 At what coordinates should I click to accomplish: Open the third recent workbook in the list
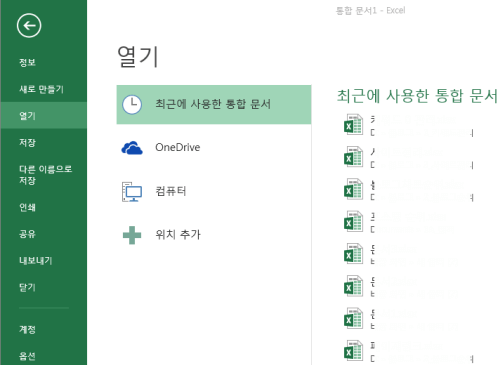[408, 189]
